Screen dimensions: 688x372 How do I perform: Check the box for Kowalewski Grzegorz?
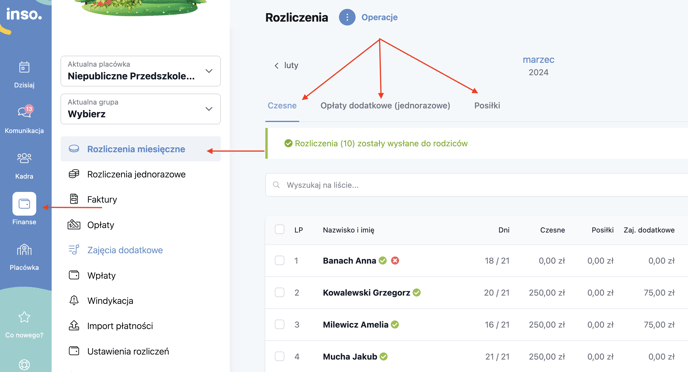coord(280,292)
